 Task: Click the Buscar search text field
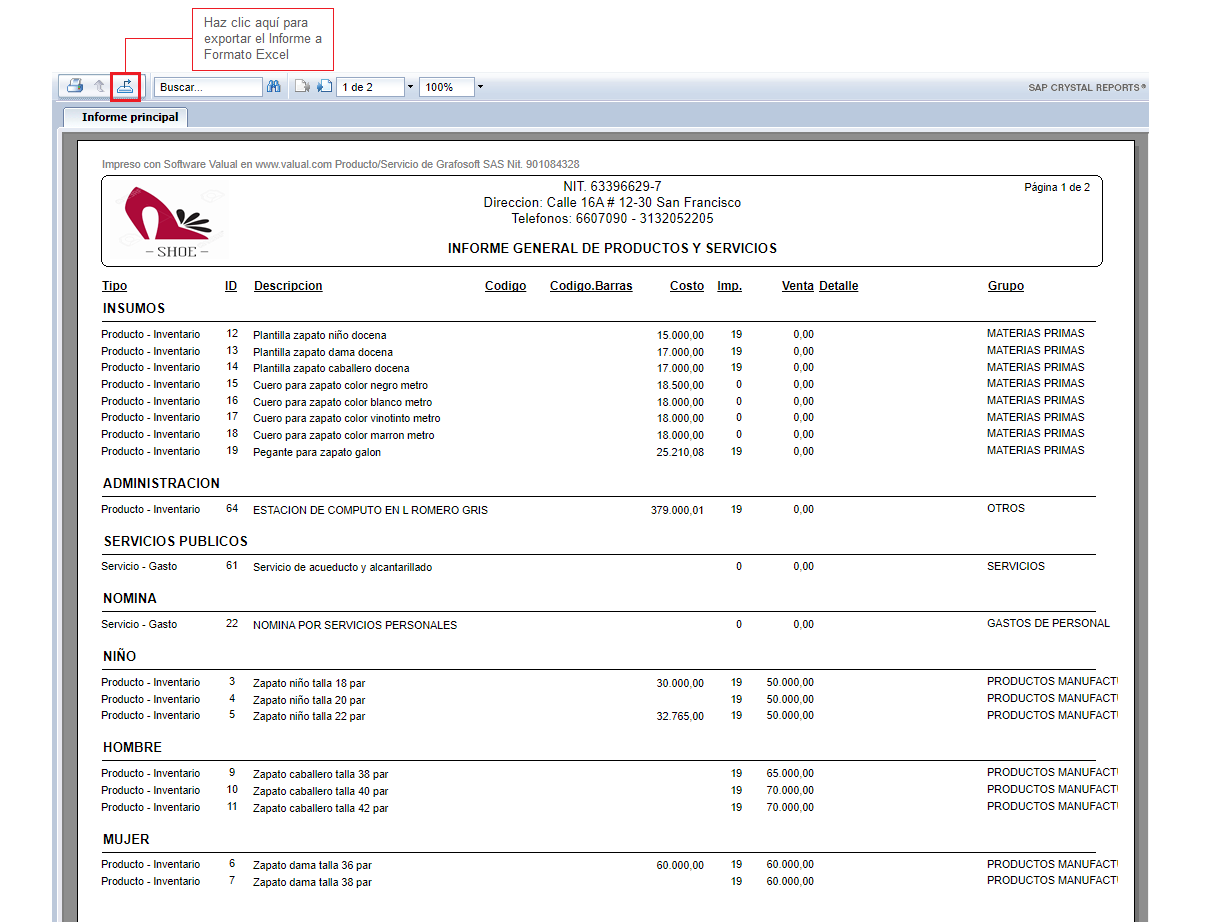click(209, 87)
